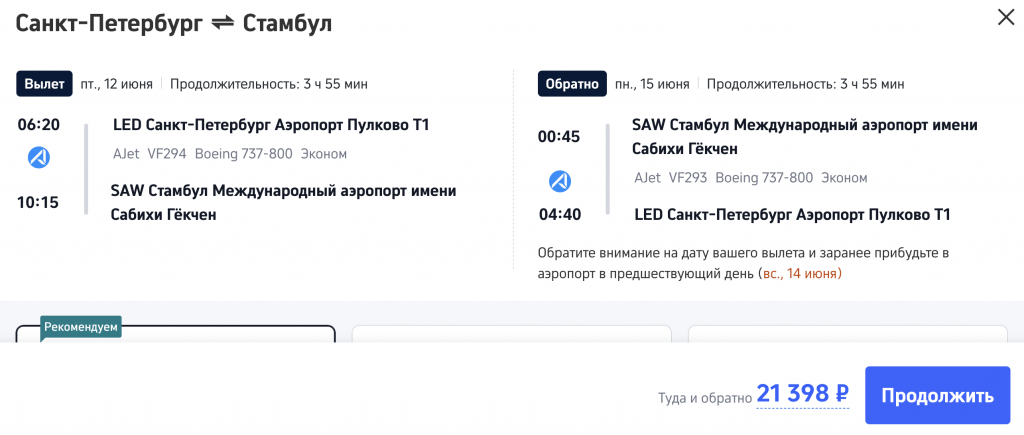Click the Санкт-Петербург ⇌ Стамбул heading

pyautogui.click(x=174, y=23)
